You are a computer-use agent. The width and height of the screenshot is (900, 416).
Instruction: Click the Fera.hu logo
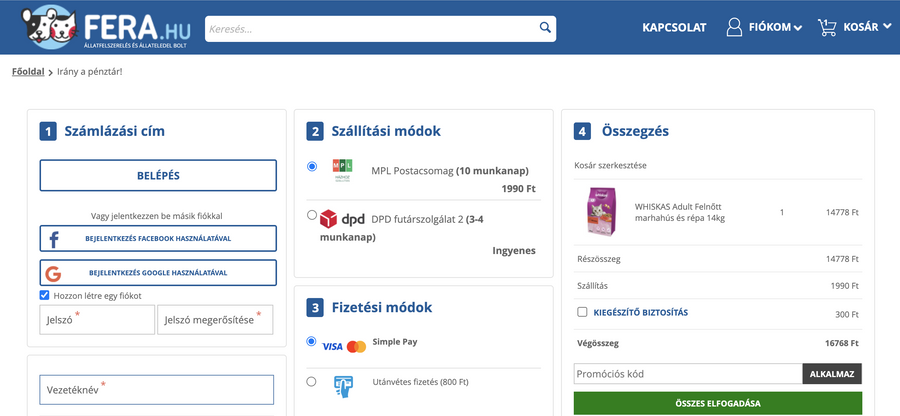click(98, 28)
